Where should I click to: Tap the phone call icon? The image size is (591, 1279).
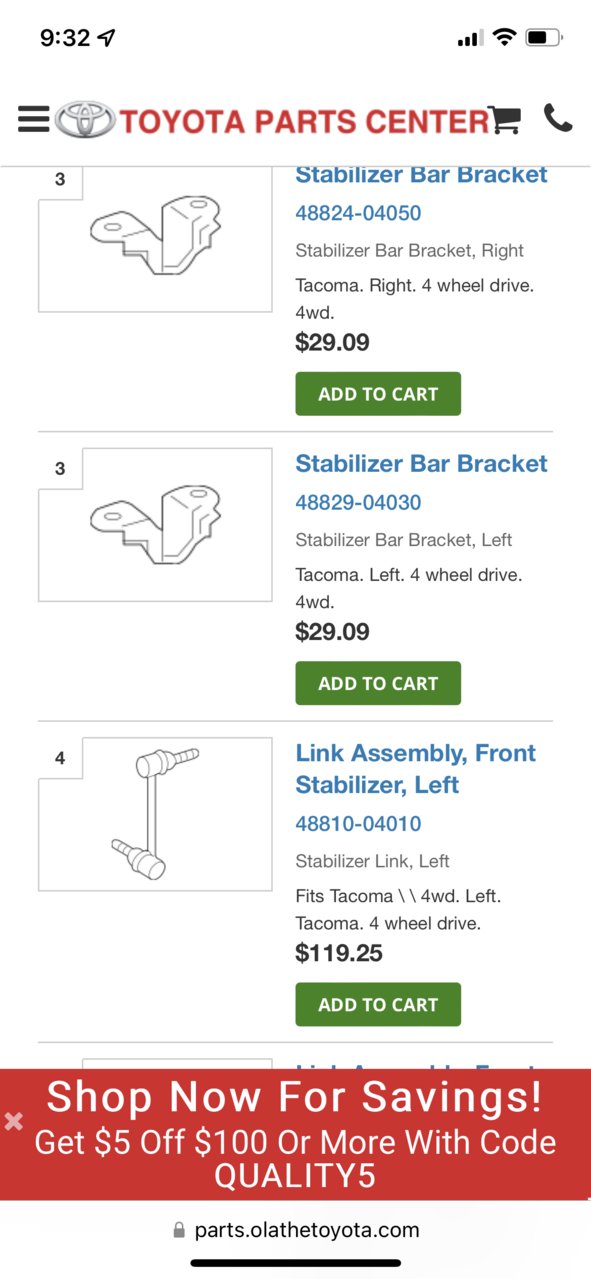click(x=558, y=118)
